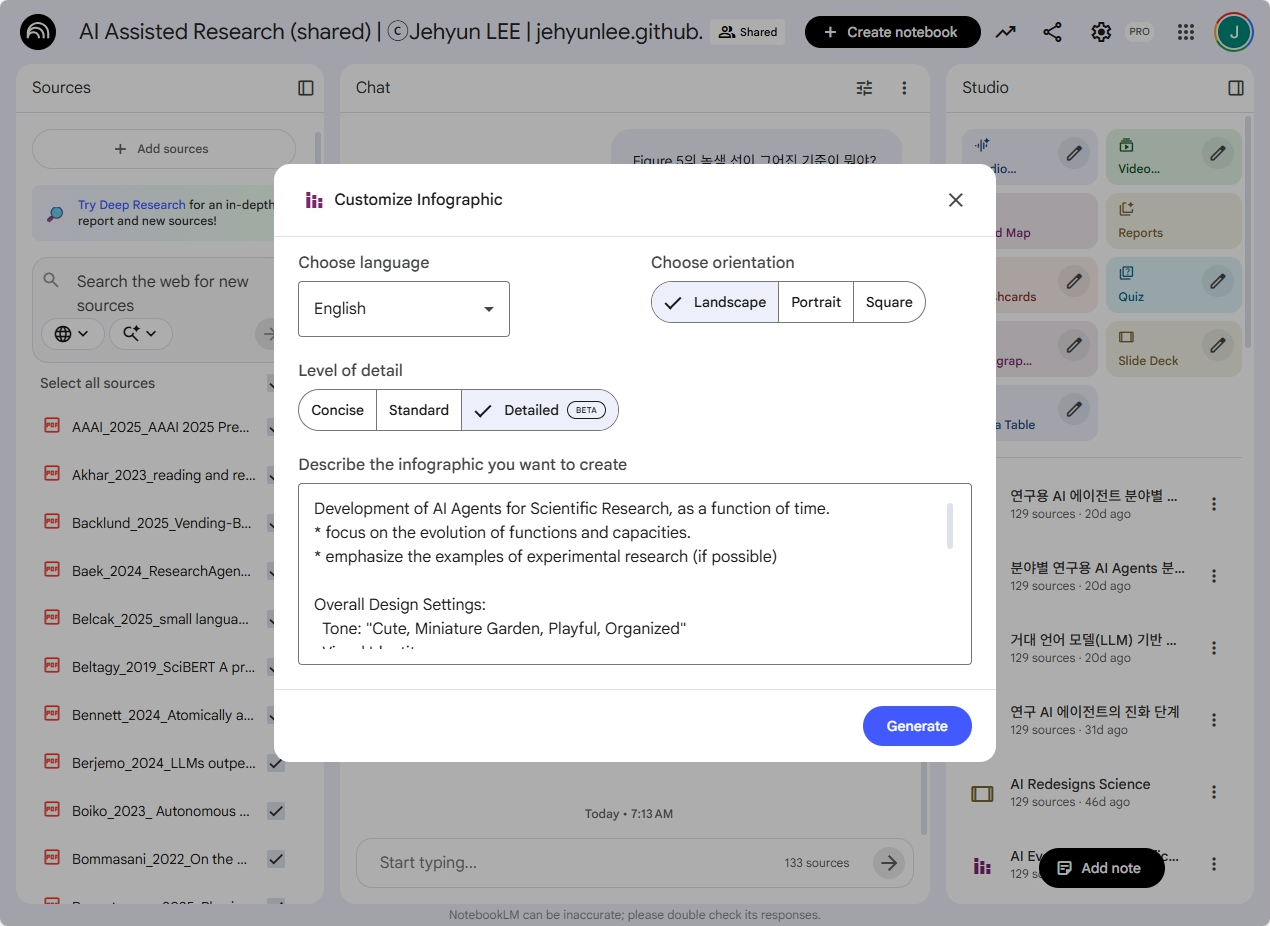Click the NotebookLM logo icon
The width and height of the screenshot is (1270, 926).
[38, 32]
